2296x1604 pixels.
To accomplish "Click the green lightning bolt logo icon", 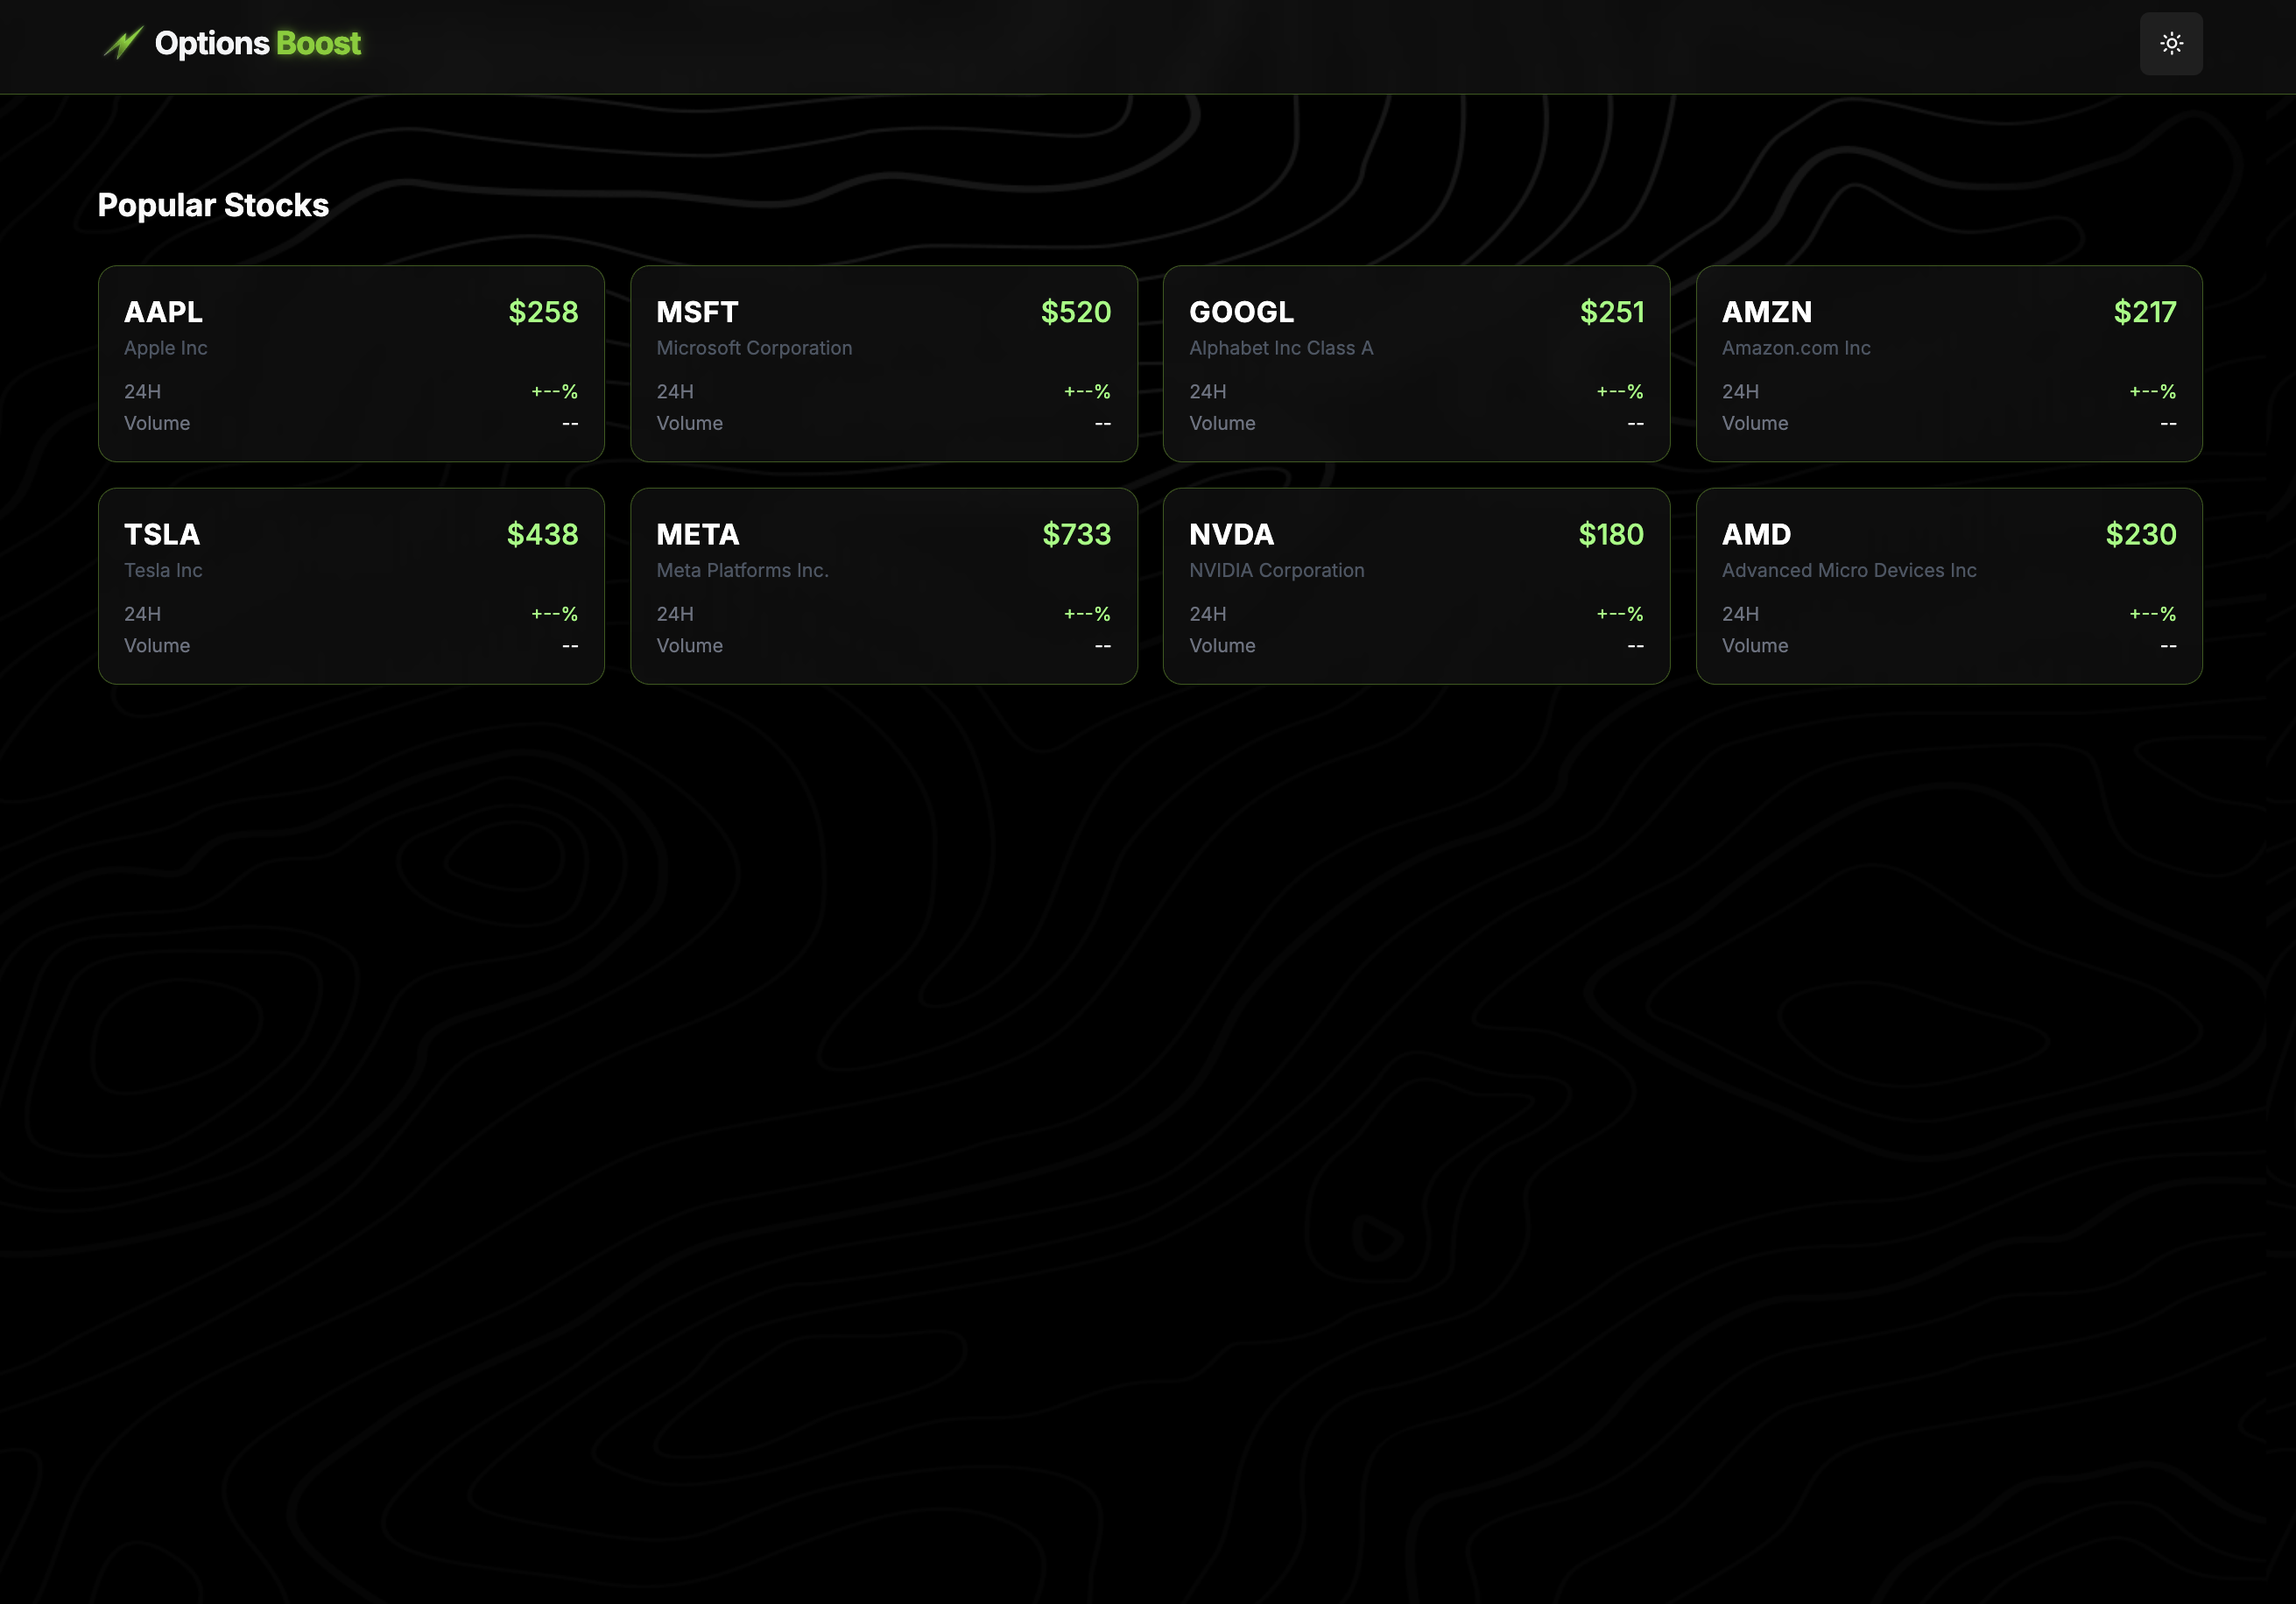I will tap(122, 43).
